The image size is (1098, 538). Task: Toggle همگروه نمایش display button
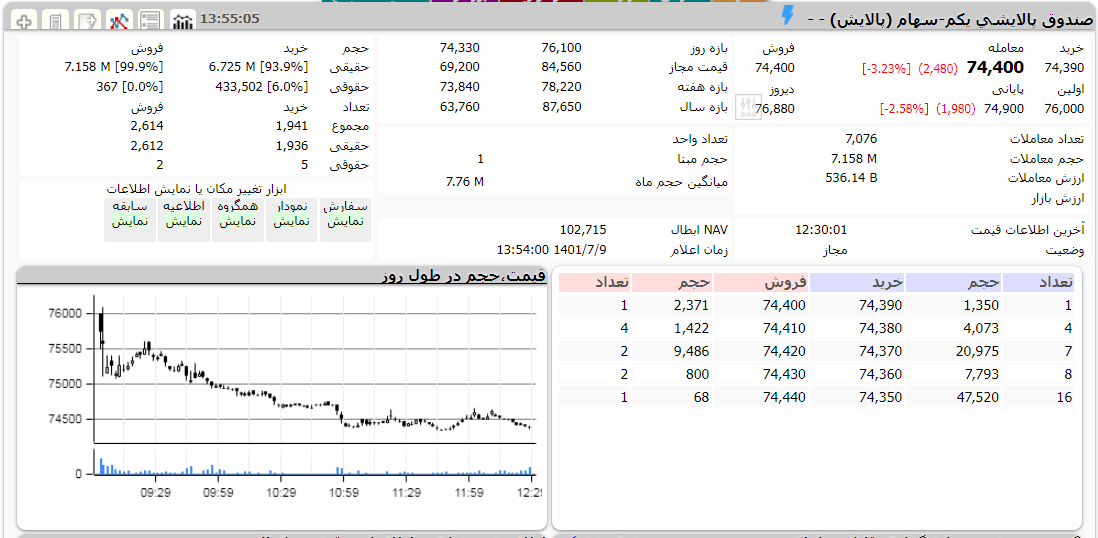tap(237, 220)
